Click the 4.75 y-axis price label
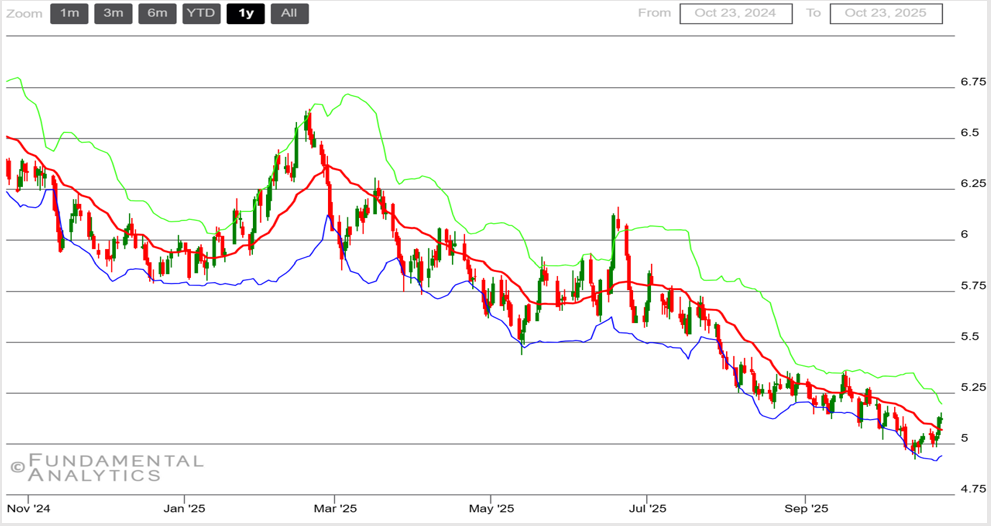 pyautogui.click(x=972, y=489)
